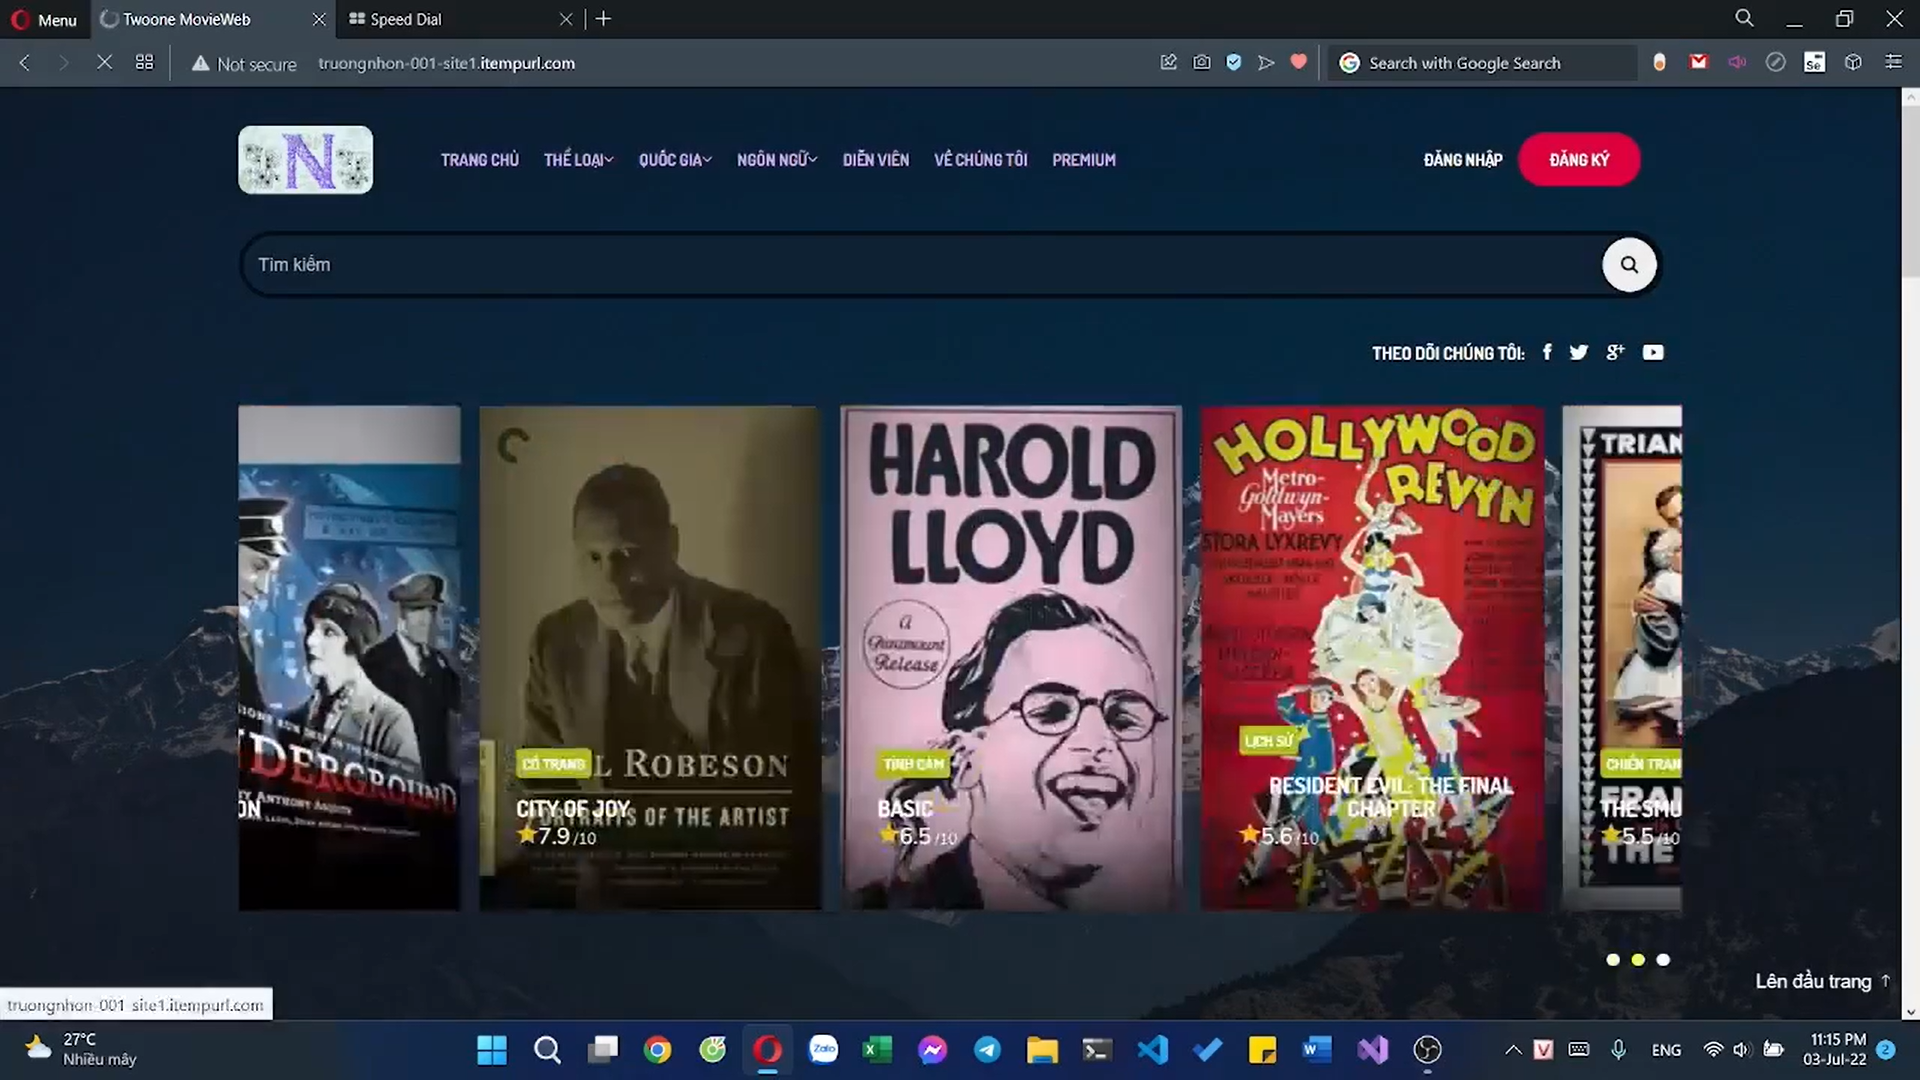Open Excel from the taskbar

(878, 1050)
